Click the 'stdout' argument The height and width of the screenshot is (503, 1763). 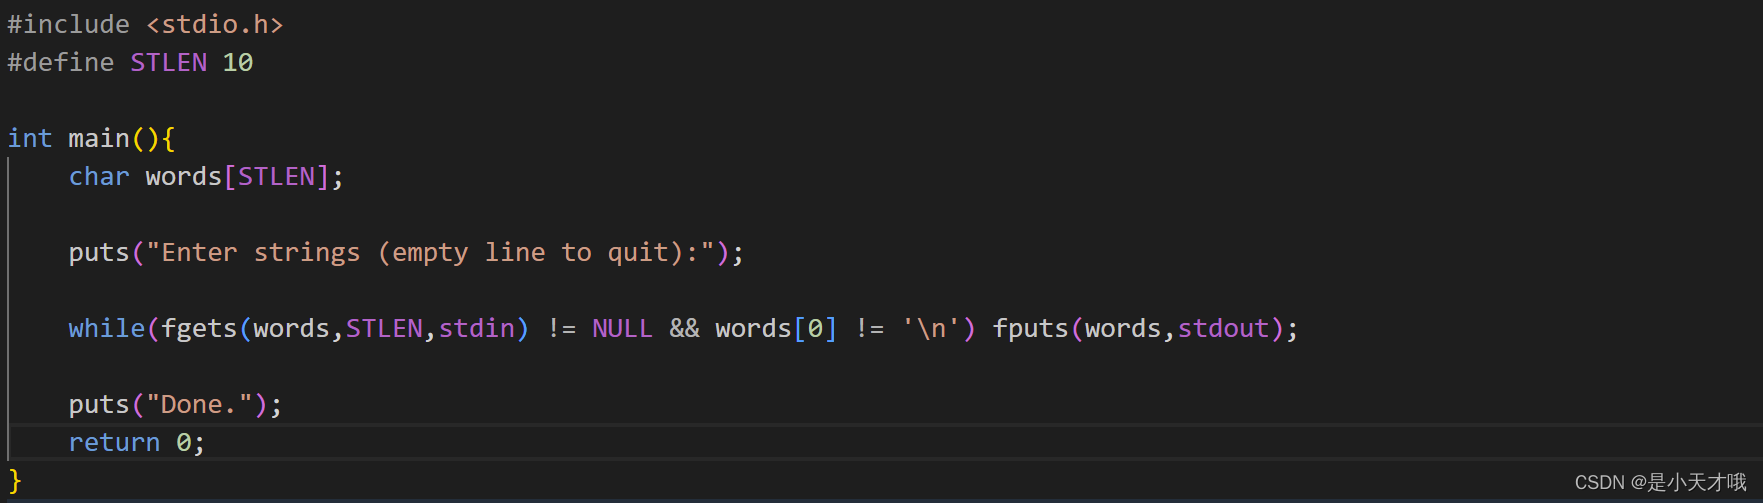(x=1223, y=329)
